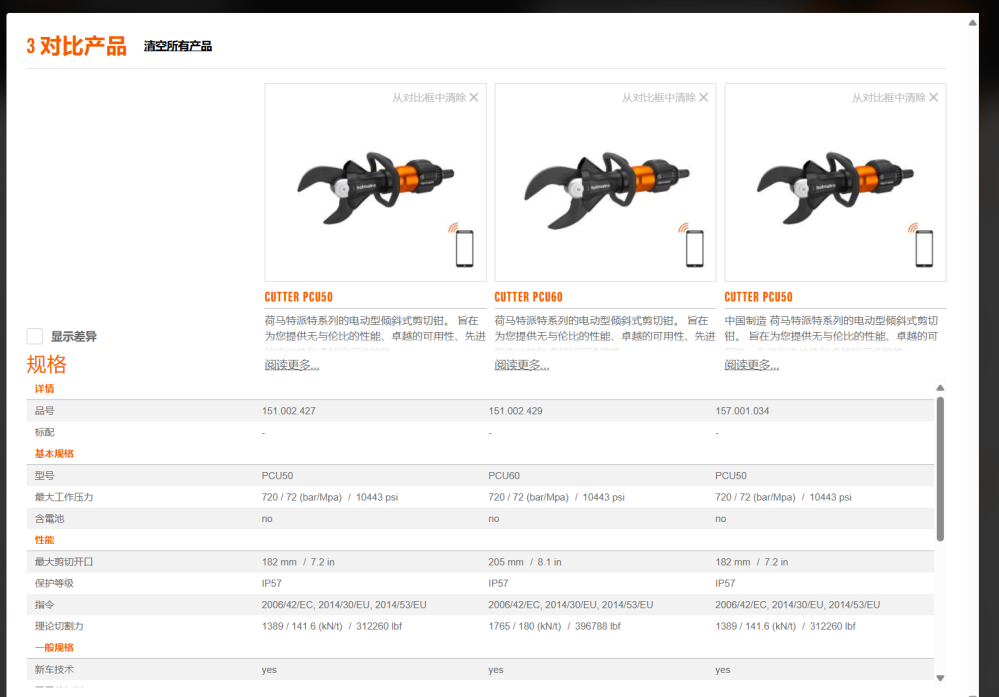The width and height of the screenshot is (999, 697).
Task: Click the PCU60 value in 型号 row
Action: [504, 475]
